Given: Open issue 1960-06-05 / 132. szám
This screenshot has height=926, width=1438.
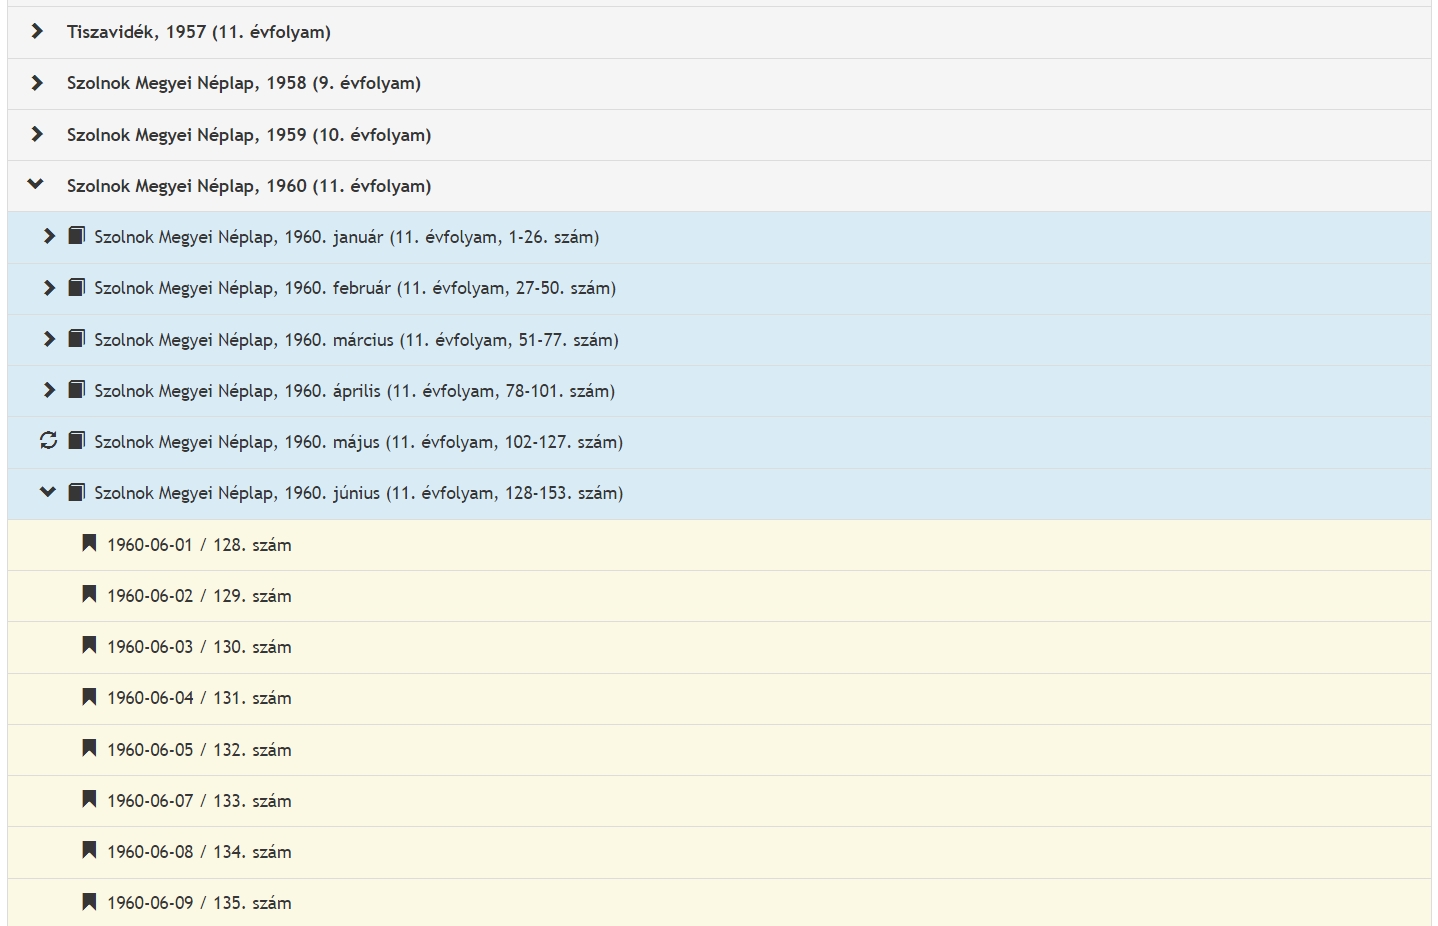Looking at the screenshot, I should click(x=199, y=750).
